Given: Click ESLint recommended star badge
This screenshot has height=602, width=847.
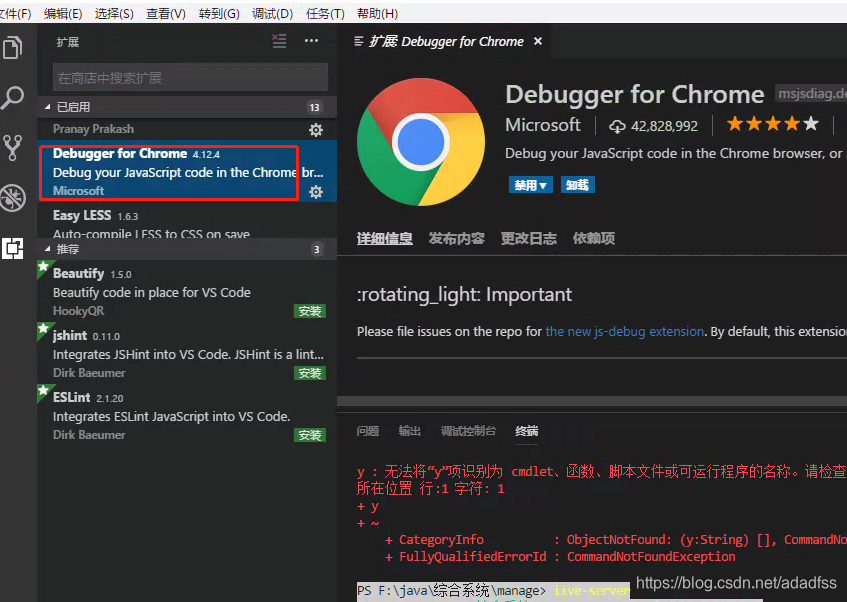Looking at the screenshot, I should pyautogui.click(x=44, y=391).
